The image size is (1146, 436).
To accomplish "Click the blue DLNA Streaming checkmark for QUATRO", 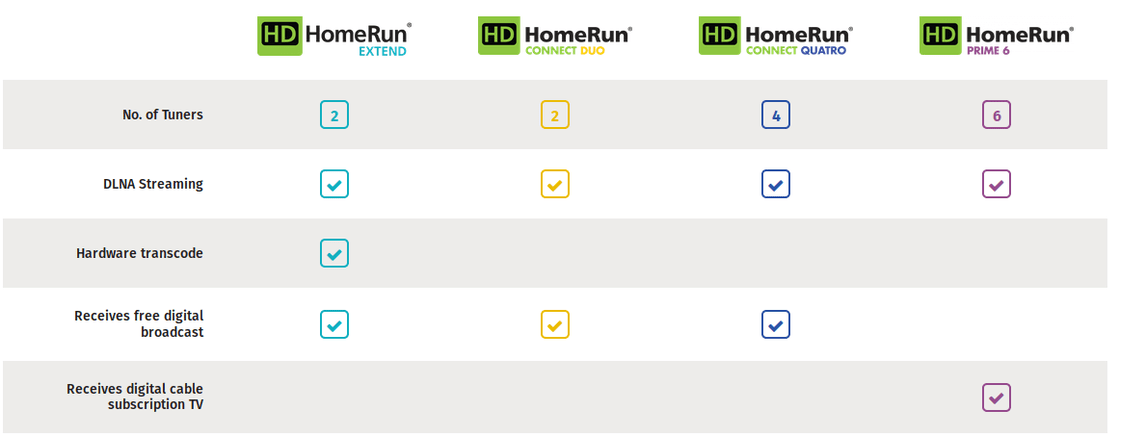I will tap(775, 184).
